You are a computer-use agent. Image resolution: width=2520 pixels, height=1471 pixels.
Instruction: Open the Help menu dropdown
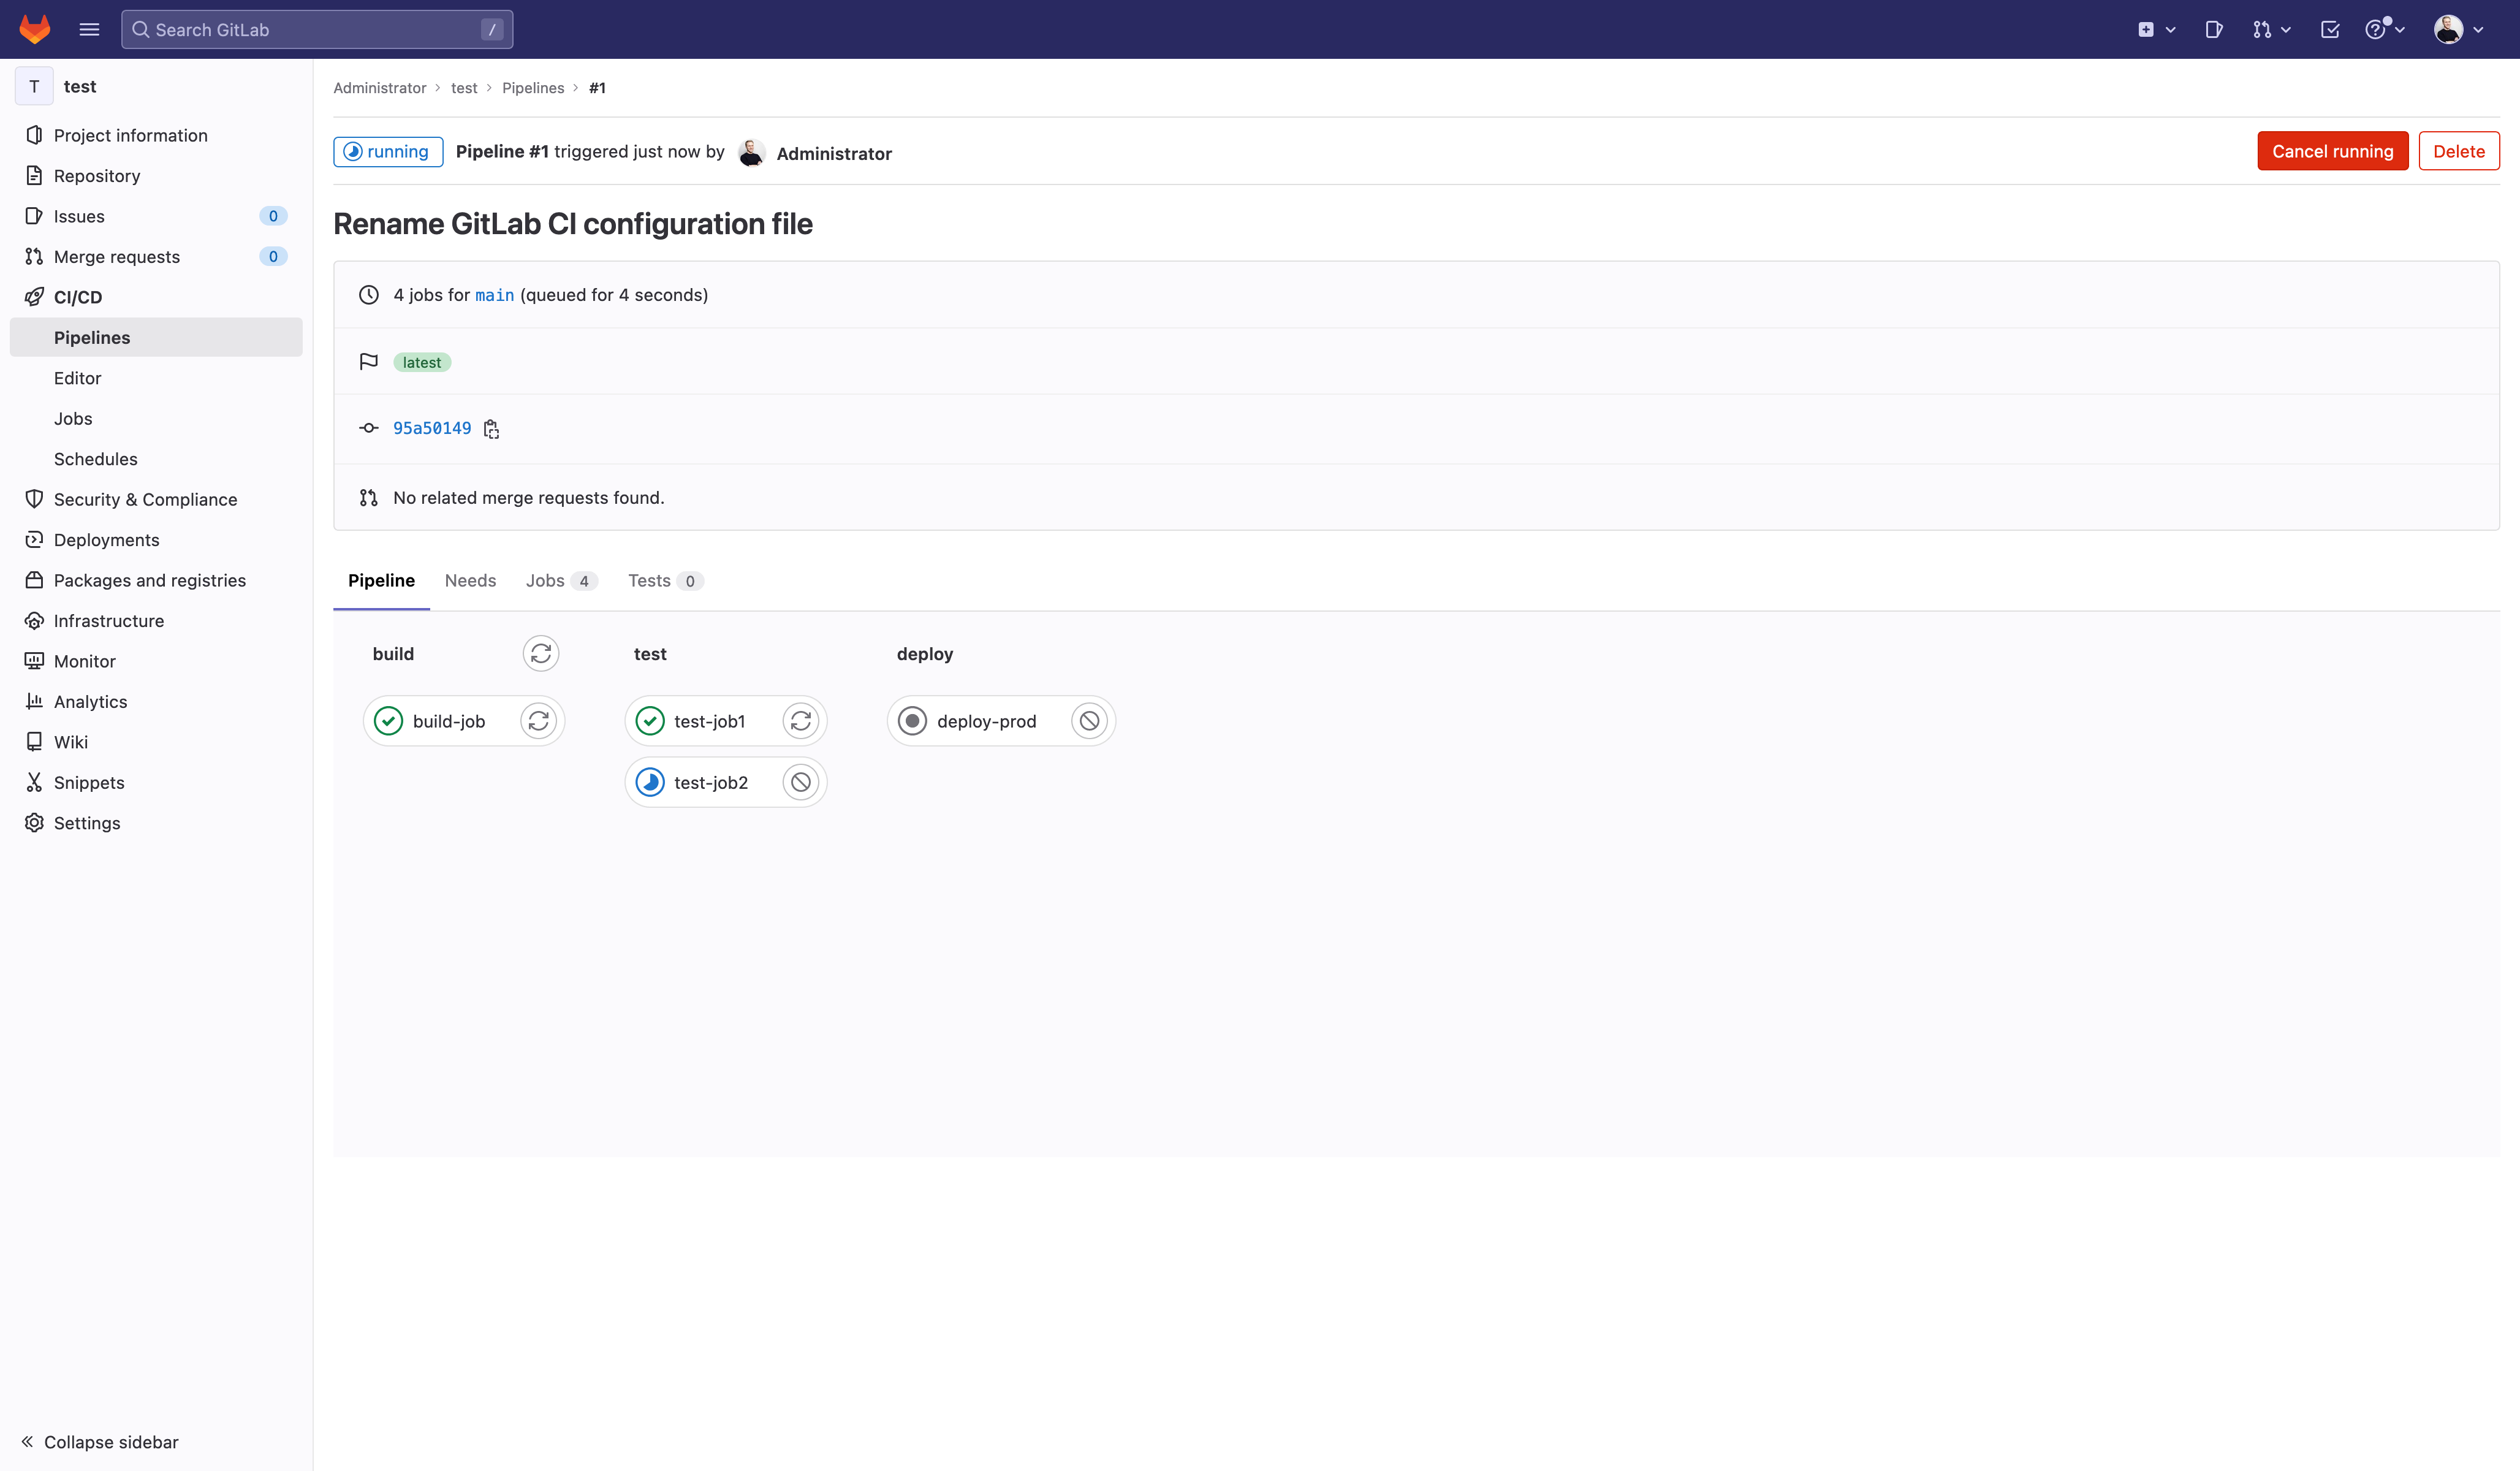2385,29
